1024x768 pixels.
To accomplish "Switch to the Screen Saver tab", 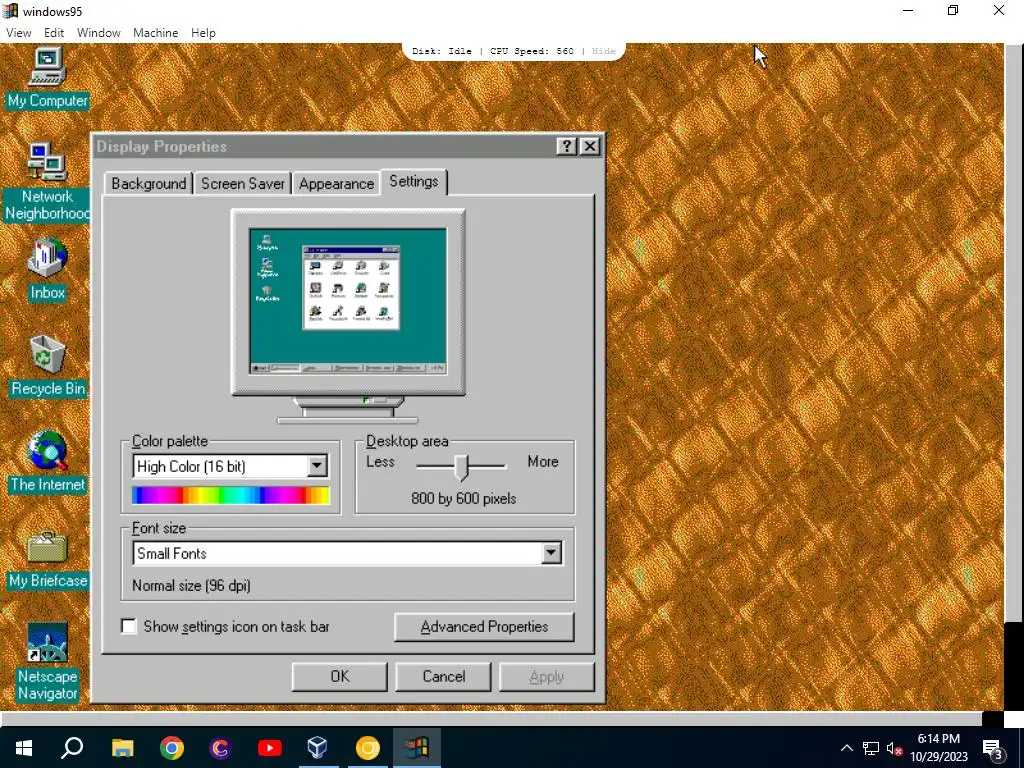I will pos(242,184).
